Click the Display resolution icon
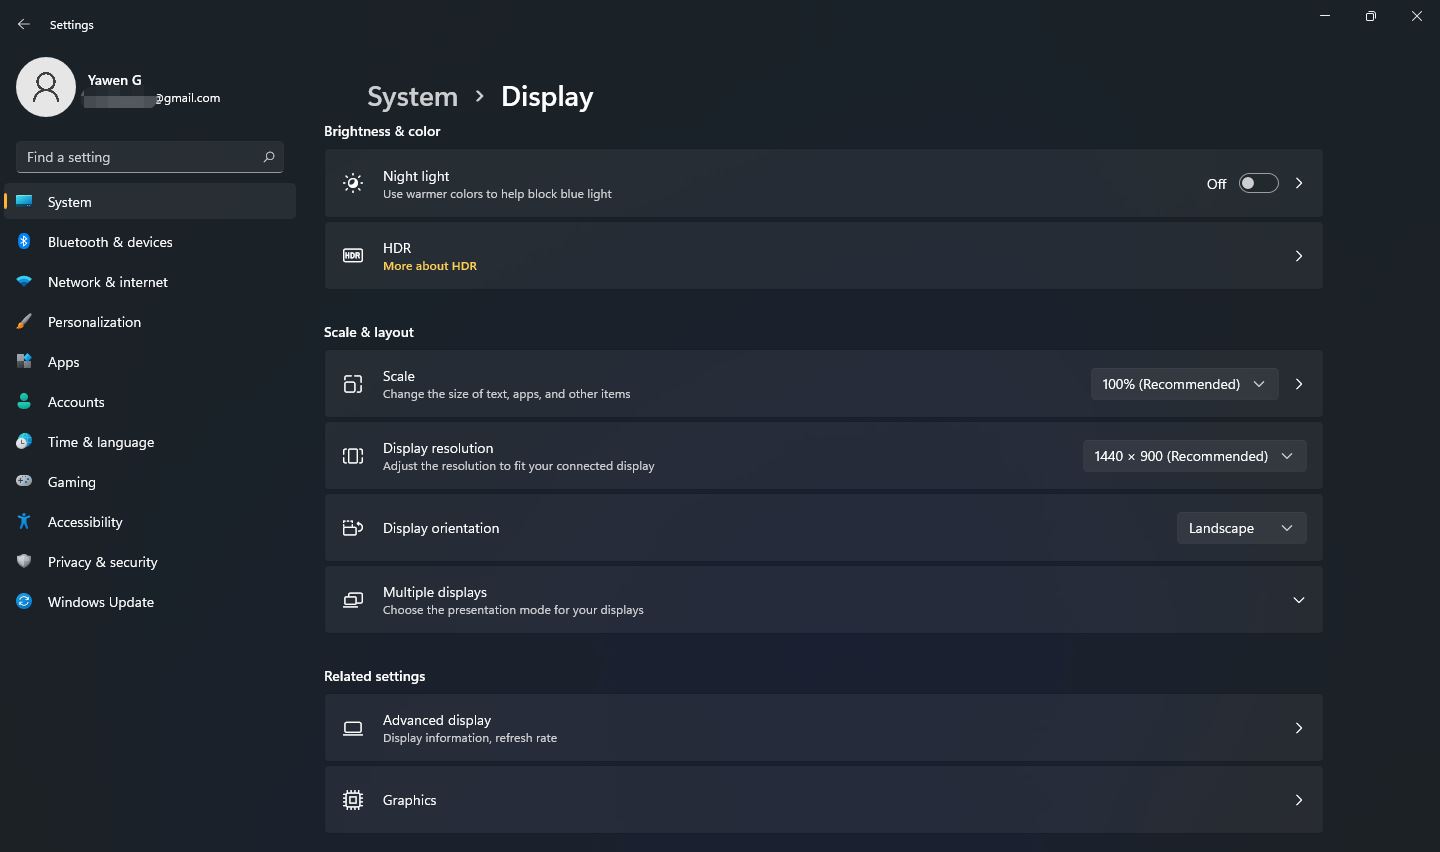 click(353, 456)
